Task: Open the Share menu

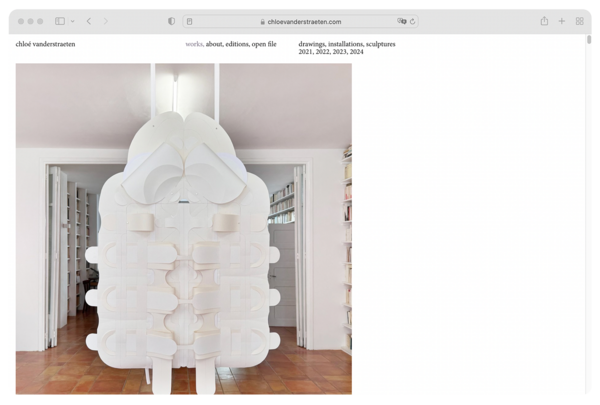Action: point(544,21)
